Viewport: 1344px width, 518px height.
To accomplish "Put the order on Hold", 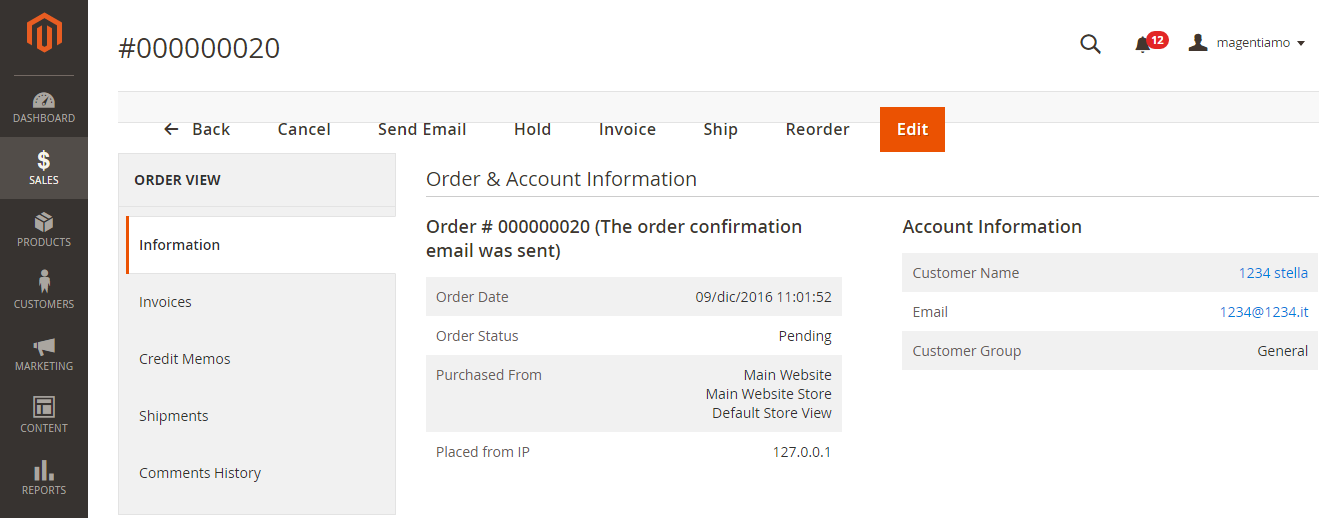I will coord(532,129).
